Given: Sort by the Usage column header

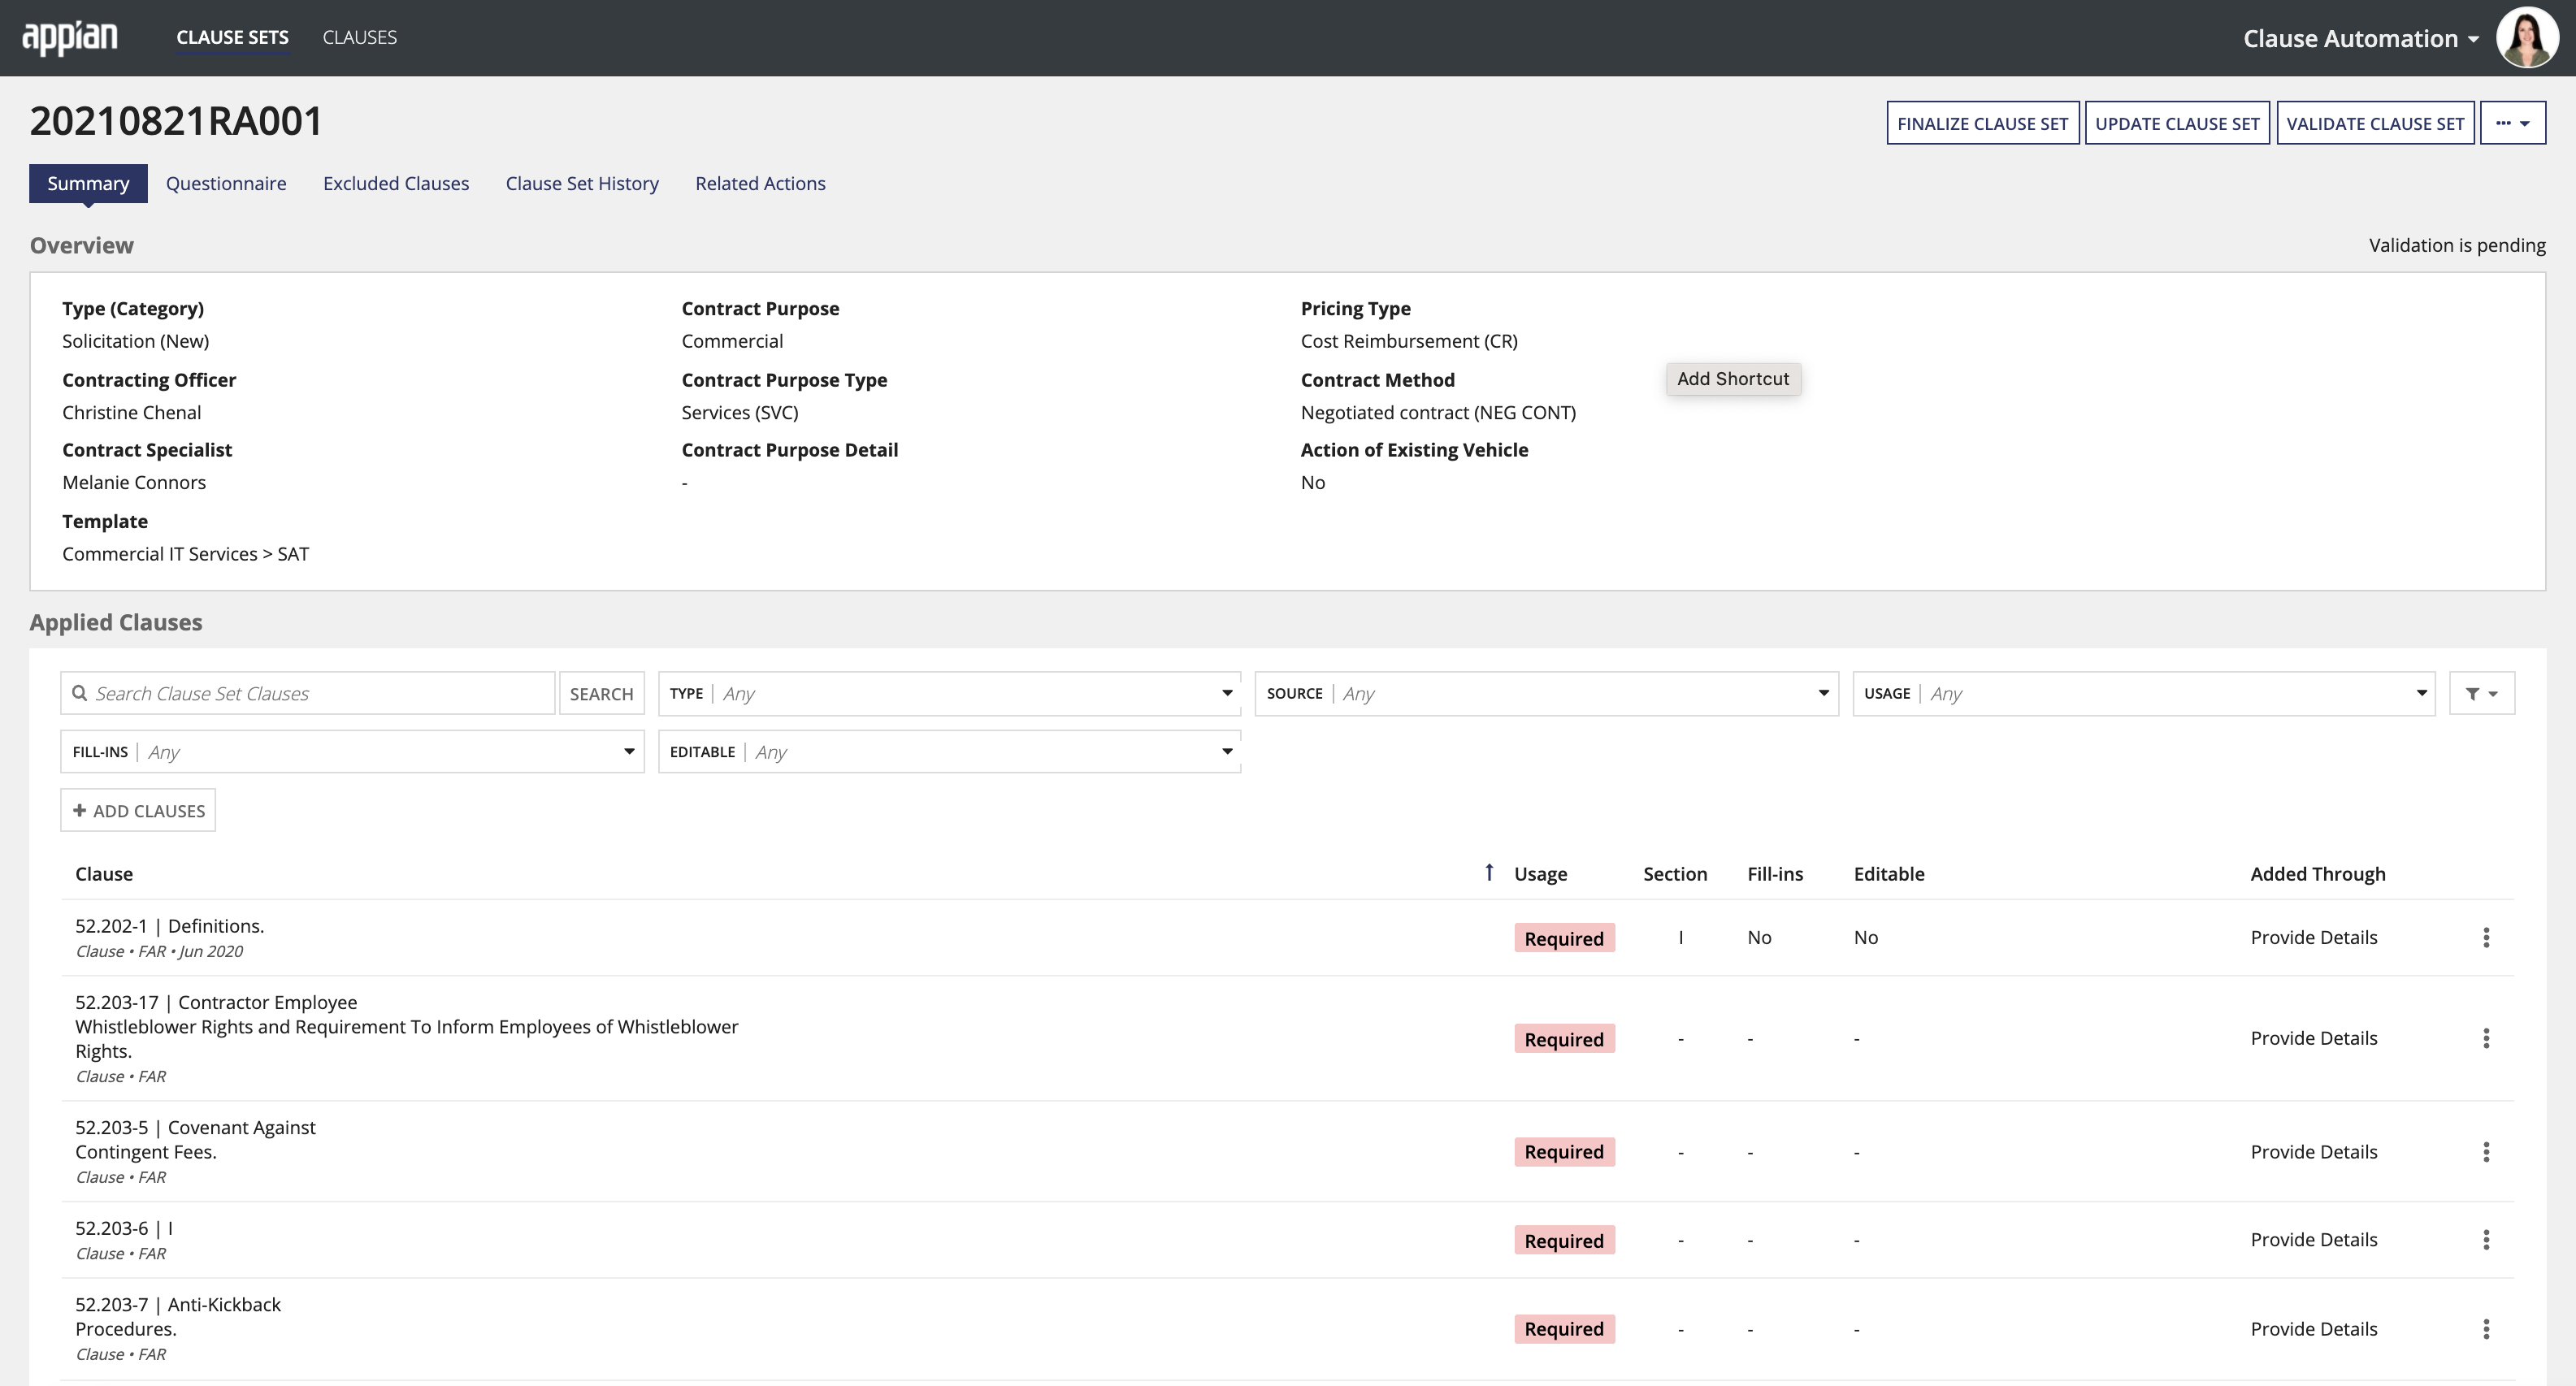Looking at the screenshot, I should click(1540, 873).
